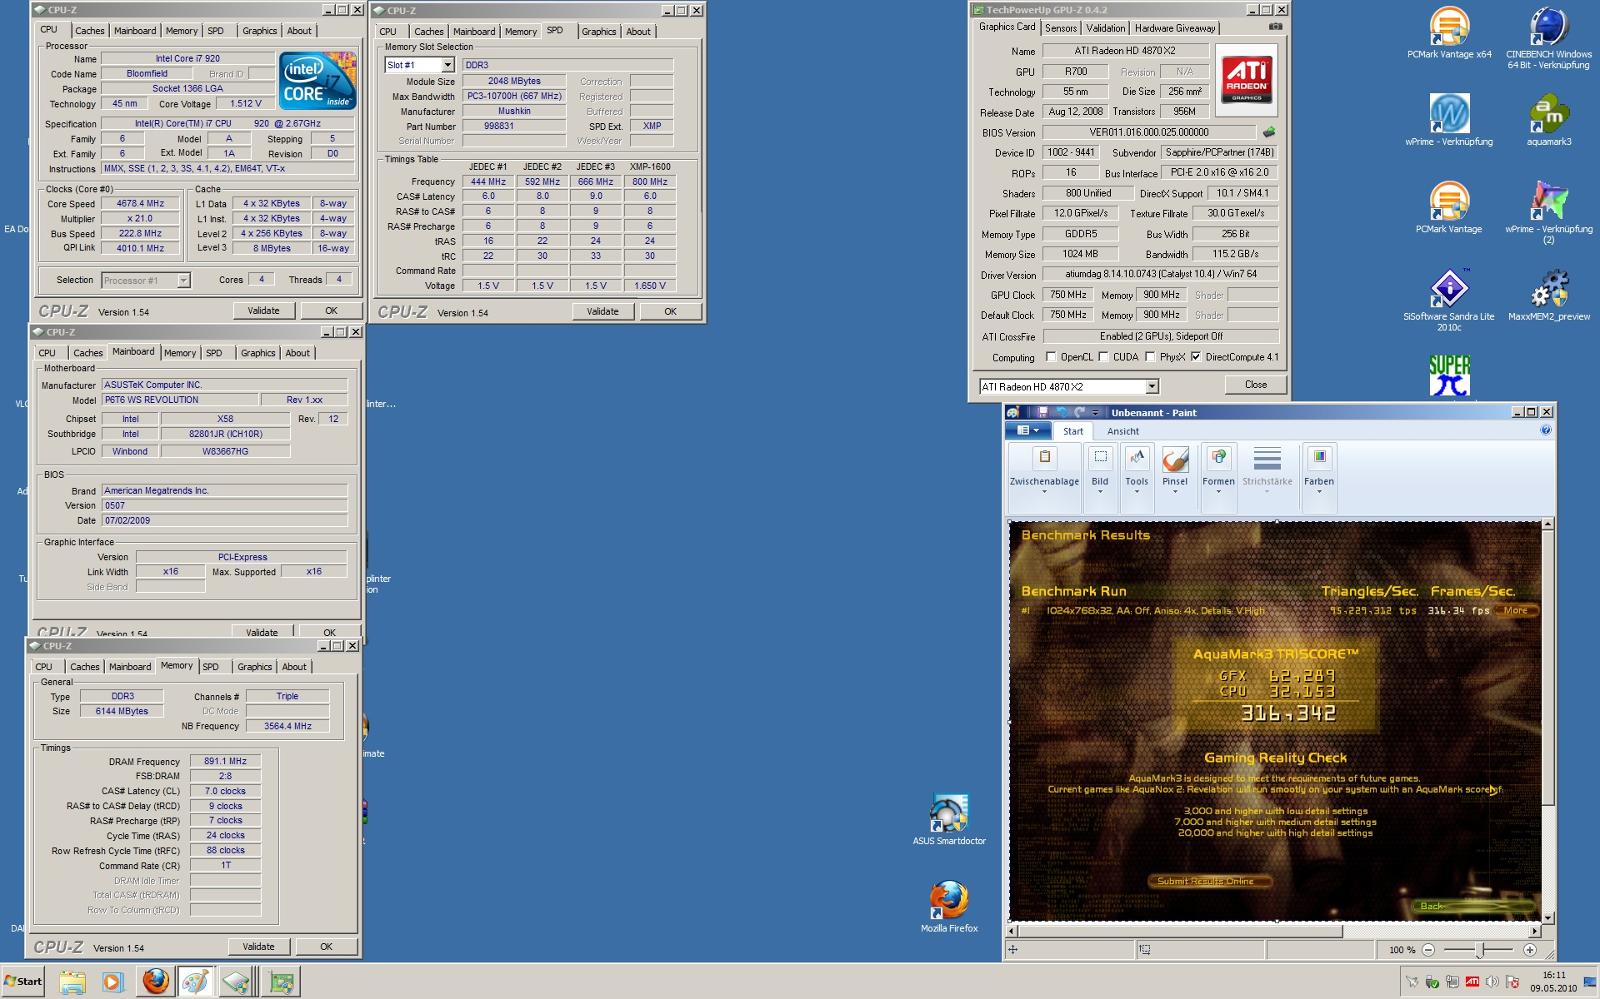Click OK in CPU-Z SPD window

click(670, 312)
